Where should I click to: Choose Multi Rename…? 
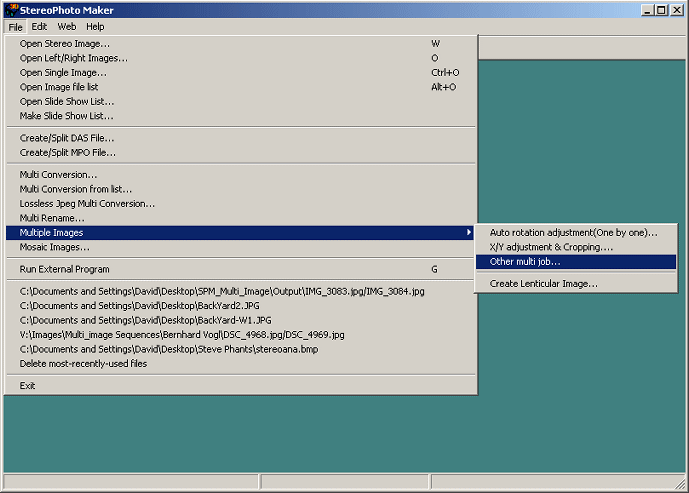pyautogui.click(x=241, y=218)
